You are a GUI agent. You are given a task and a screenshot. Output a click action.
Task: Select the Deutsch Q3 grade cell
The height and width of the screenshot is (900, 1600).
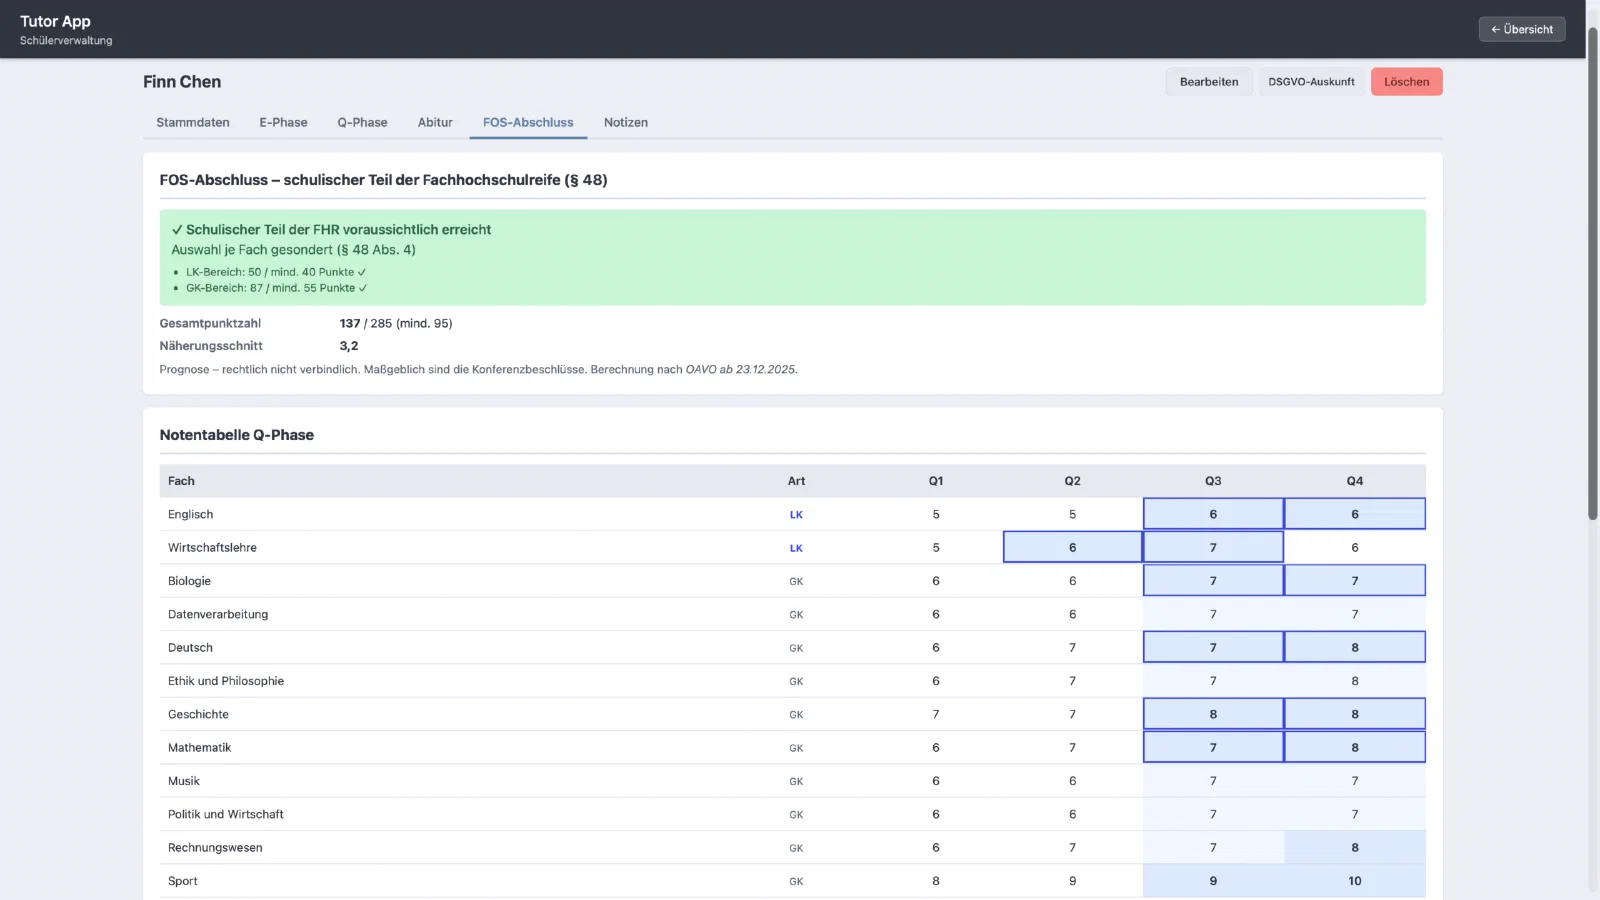click(1213, 647)
